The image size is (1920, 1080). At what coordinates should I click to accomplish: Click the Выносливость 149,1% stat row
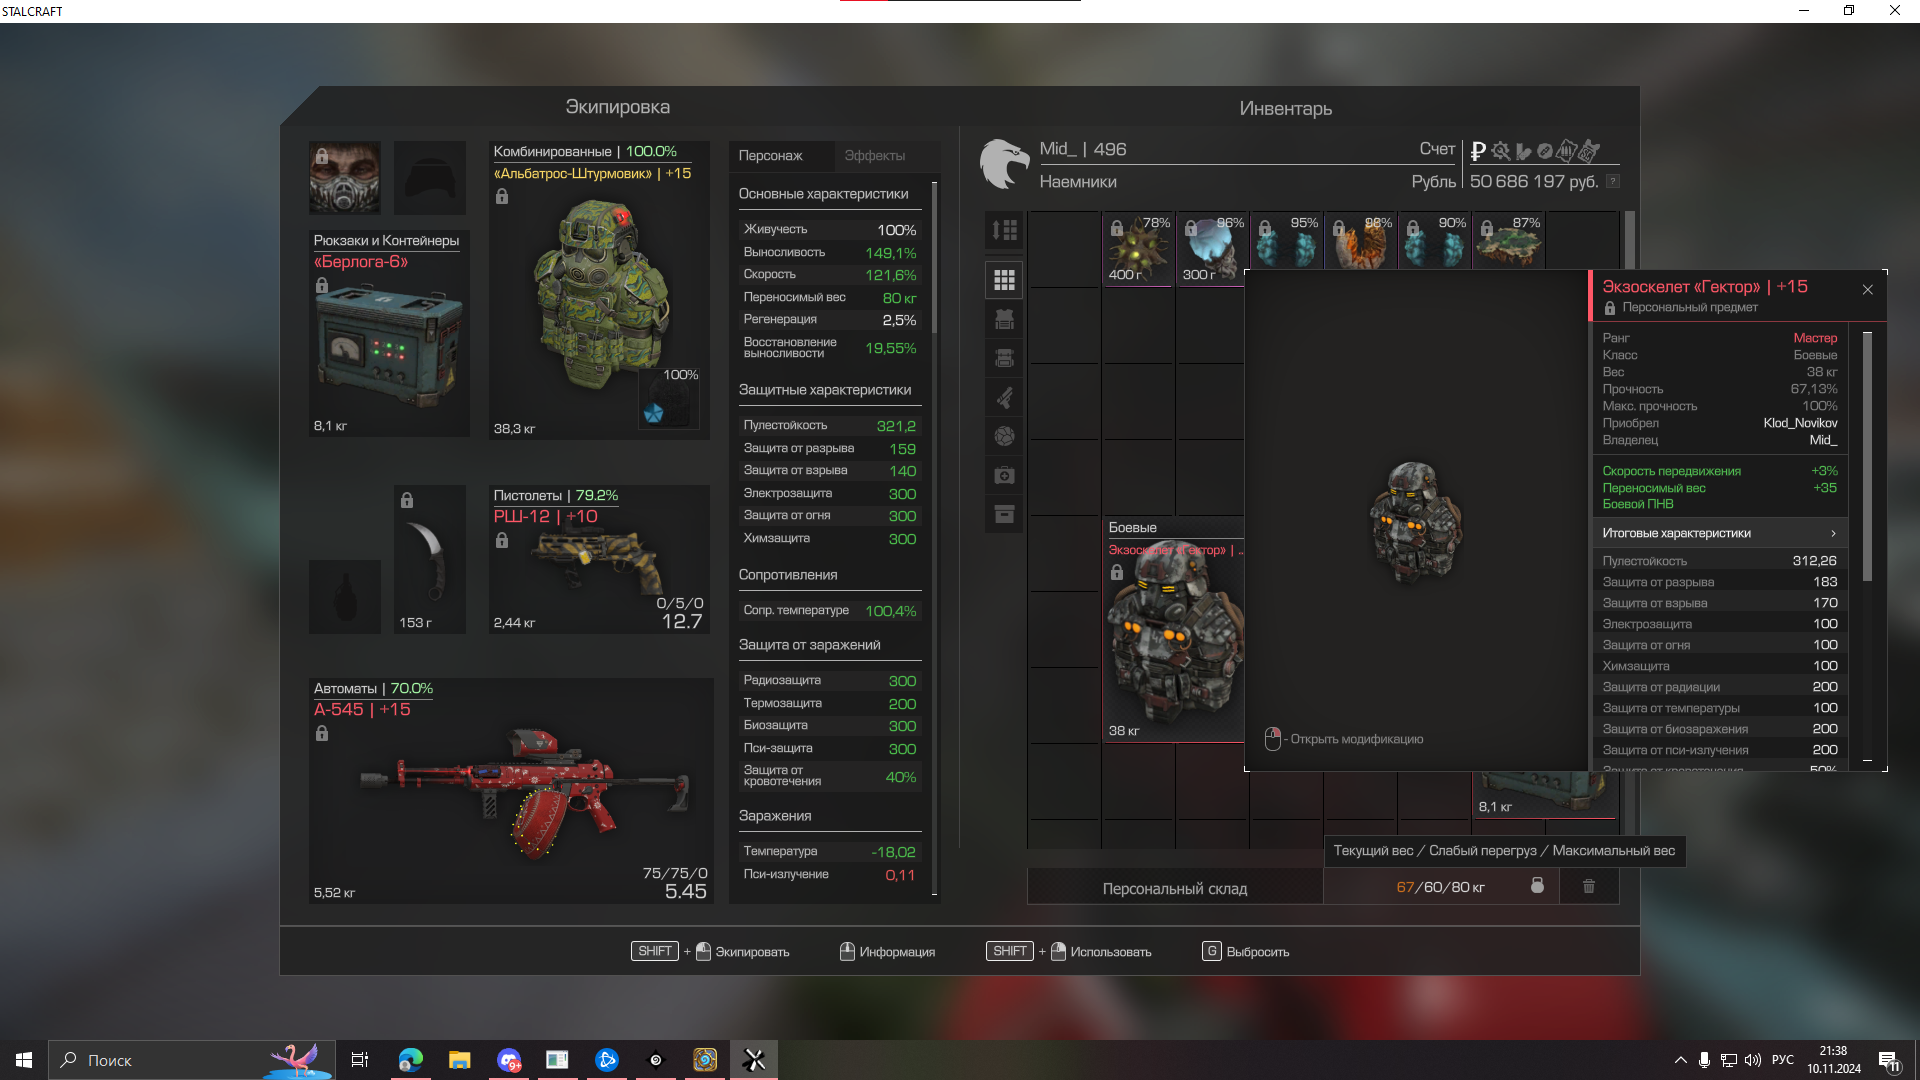[x=829, y=253]
